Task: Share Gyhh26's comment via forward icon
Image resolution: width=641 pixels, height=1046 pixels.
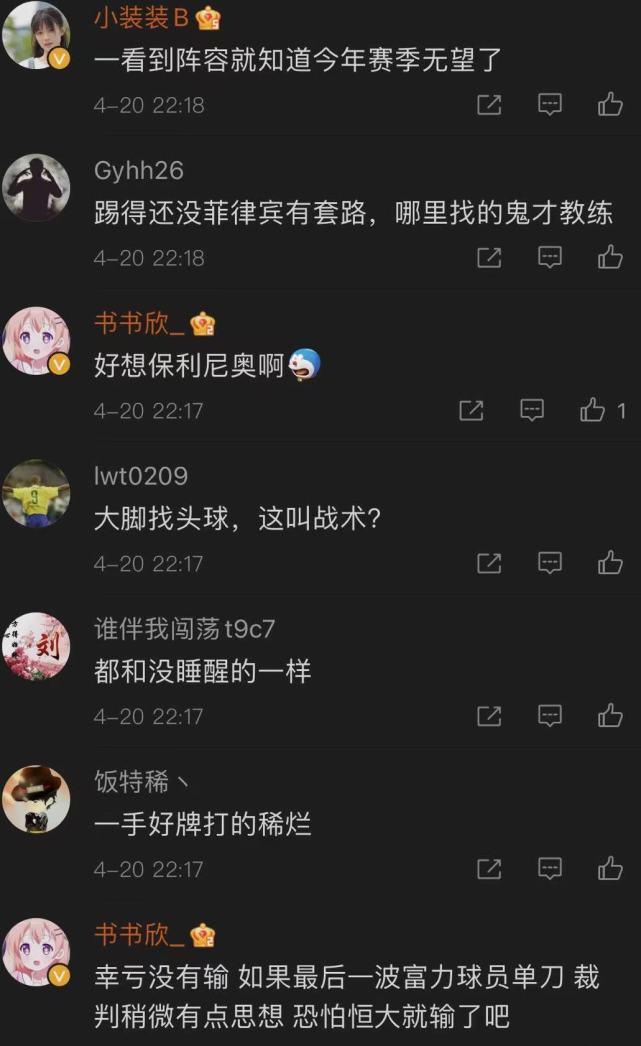Action: click(x=489, y=257)
